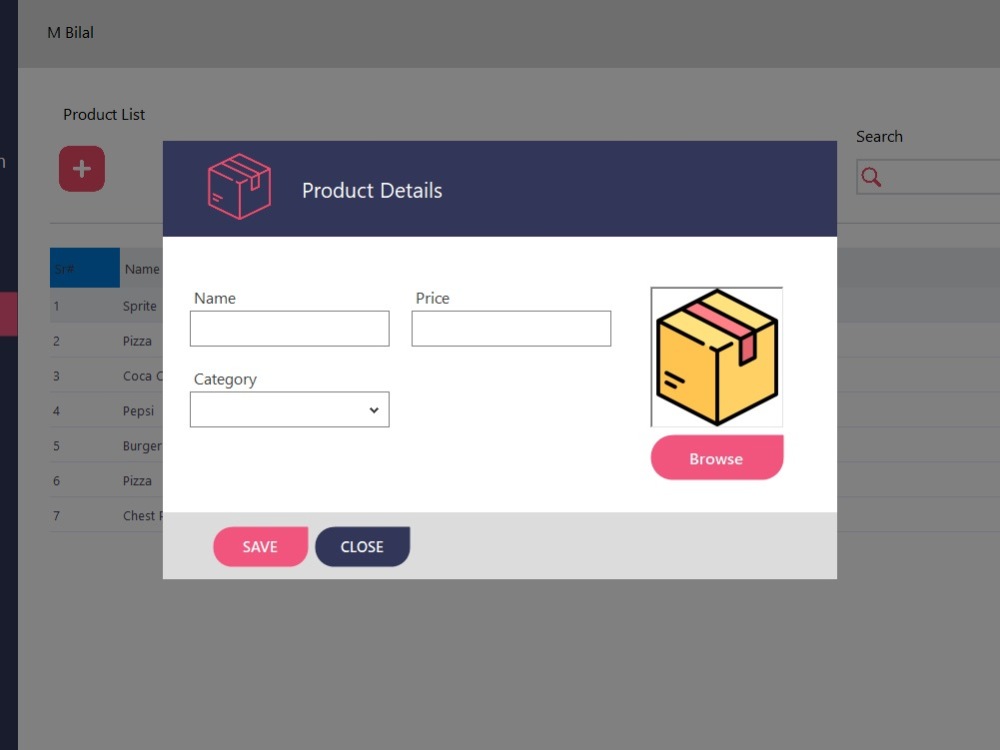Click the Product Details title text

(372, 190)
